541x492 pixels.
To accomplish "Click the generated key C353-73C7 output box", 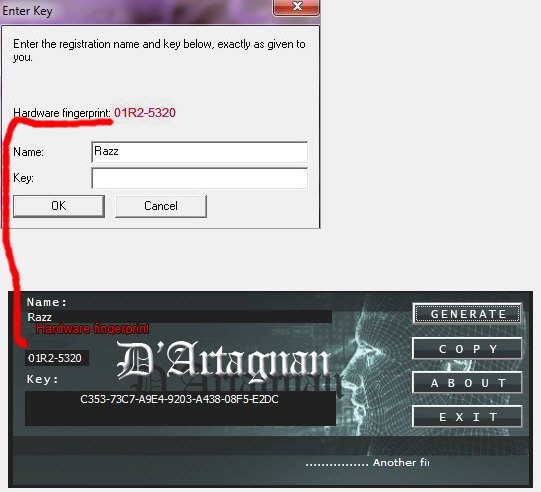I will point(180,408).
